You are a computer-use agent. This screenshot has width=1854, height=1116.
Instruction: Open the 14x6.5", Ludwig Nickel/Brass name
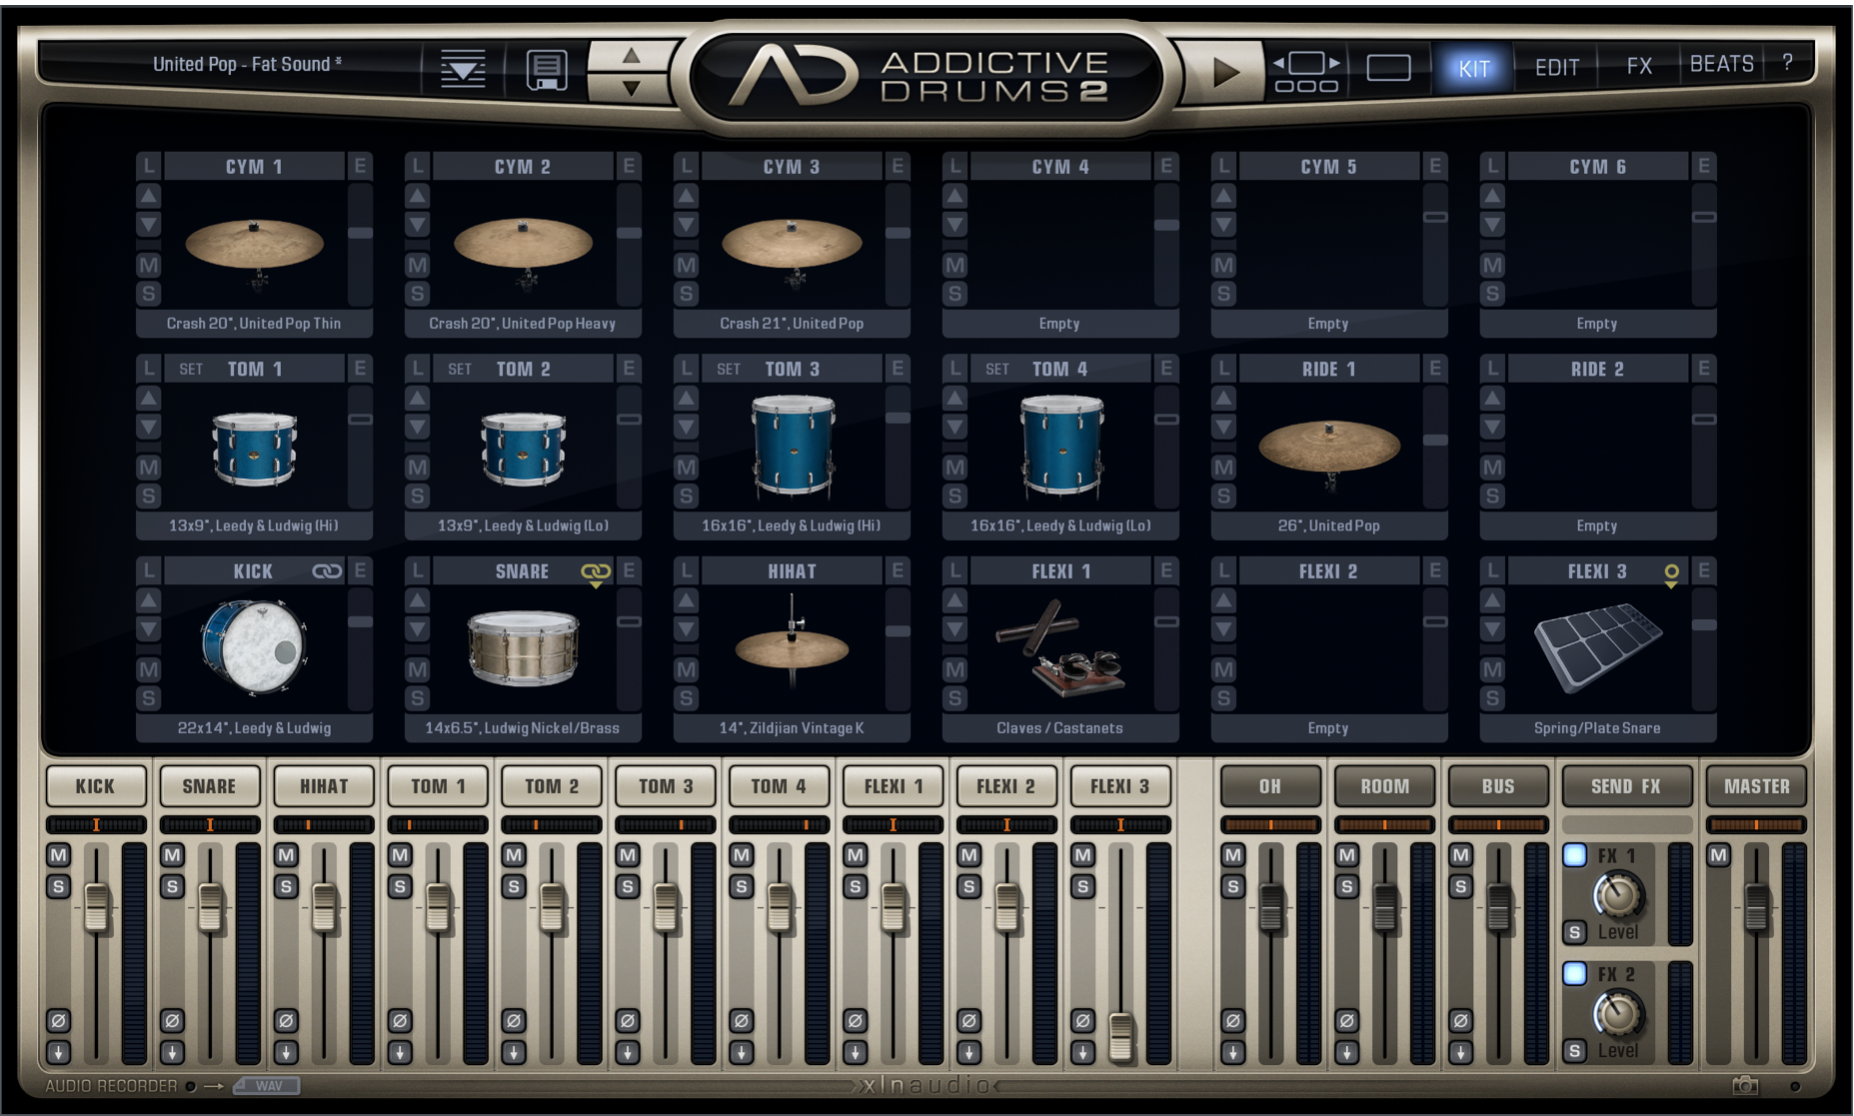click(x=522, y=728)
